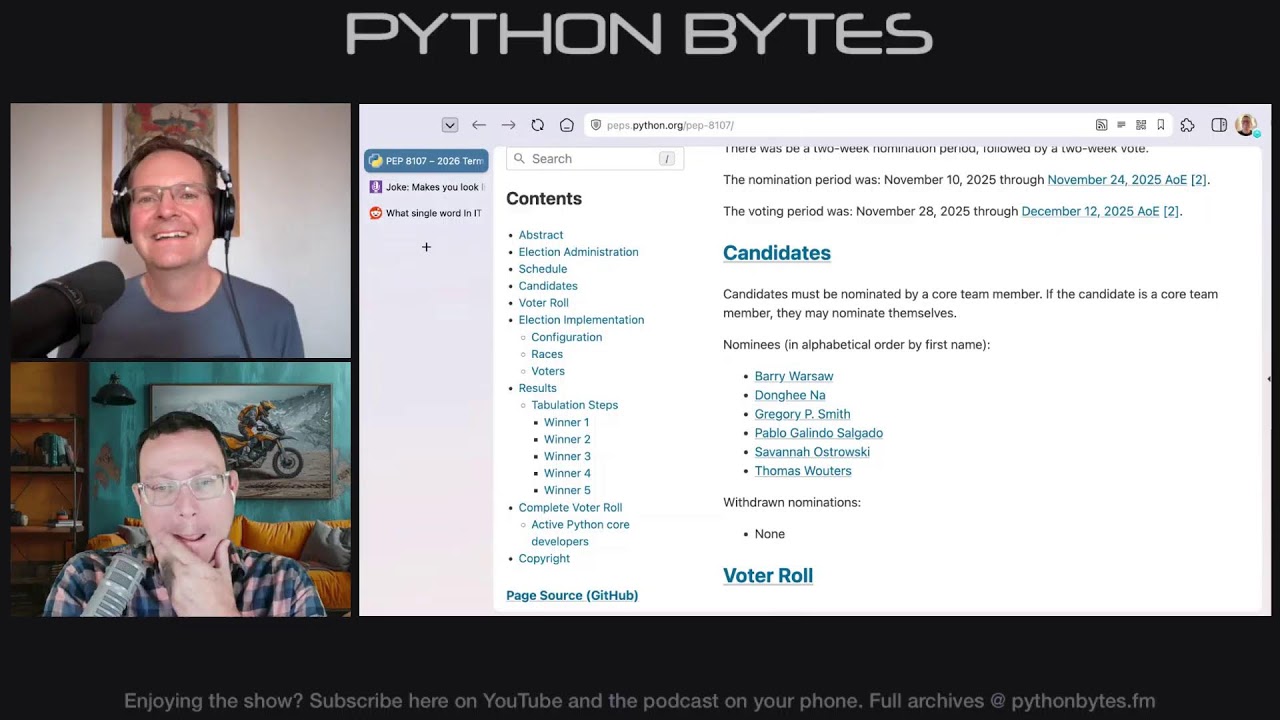1280x720 pixels.
Task: Open December 12, 2025 AoE link
Action: click(x=1090, y=211)
